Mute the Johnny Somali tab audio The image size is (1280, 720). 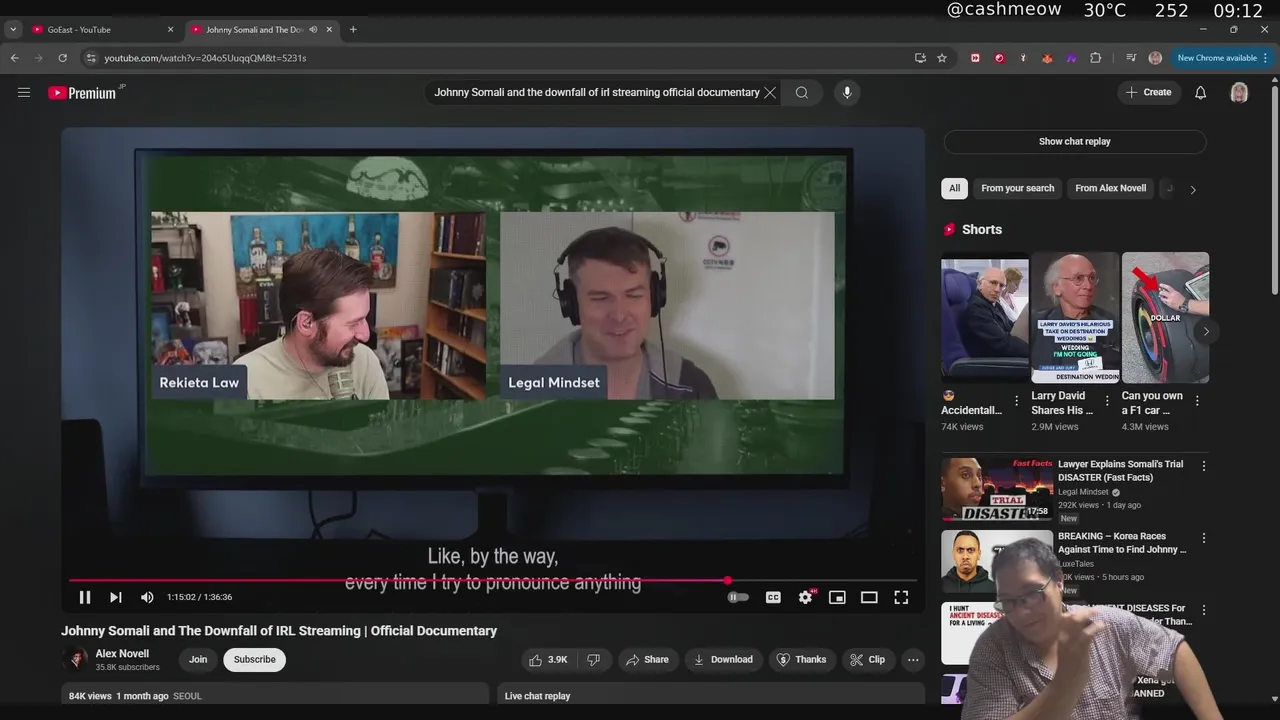click(313, 30)
